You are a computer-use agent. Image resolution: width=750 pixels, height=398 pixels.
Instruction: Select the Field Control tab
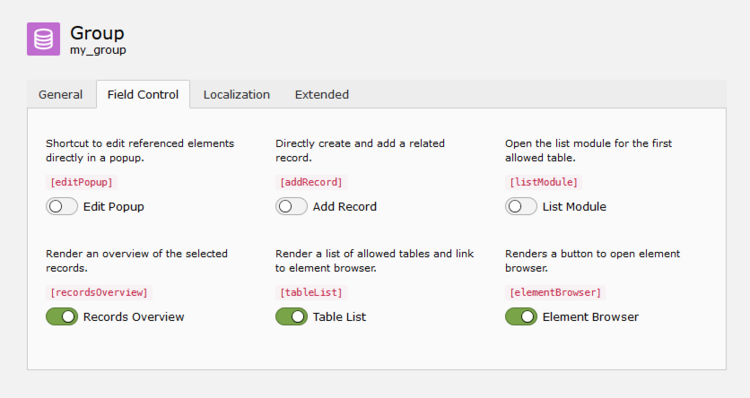(x=143, y=95)
